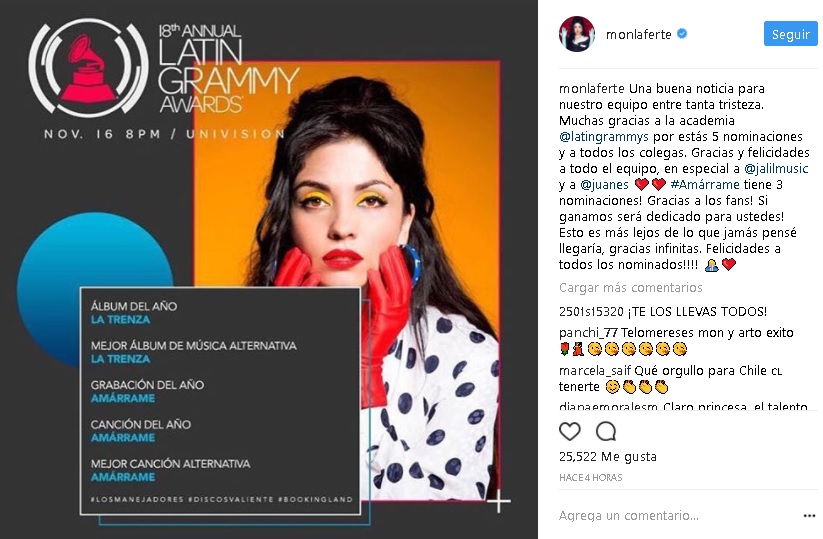The height and width of the screenshot is (539, 823).
Task: Follow the account with Seguir button
Action: (790, 34)
